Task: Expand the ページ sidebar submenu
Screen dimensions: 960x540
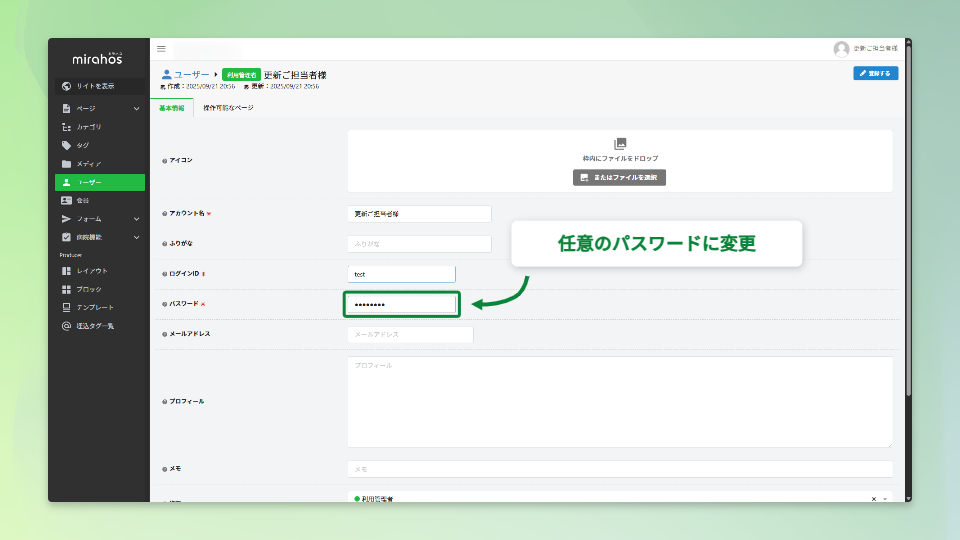Action: (136, 108)
